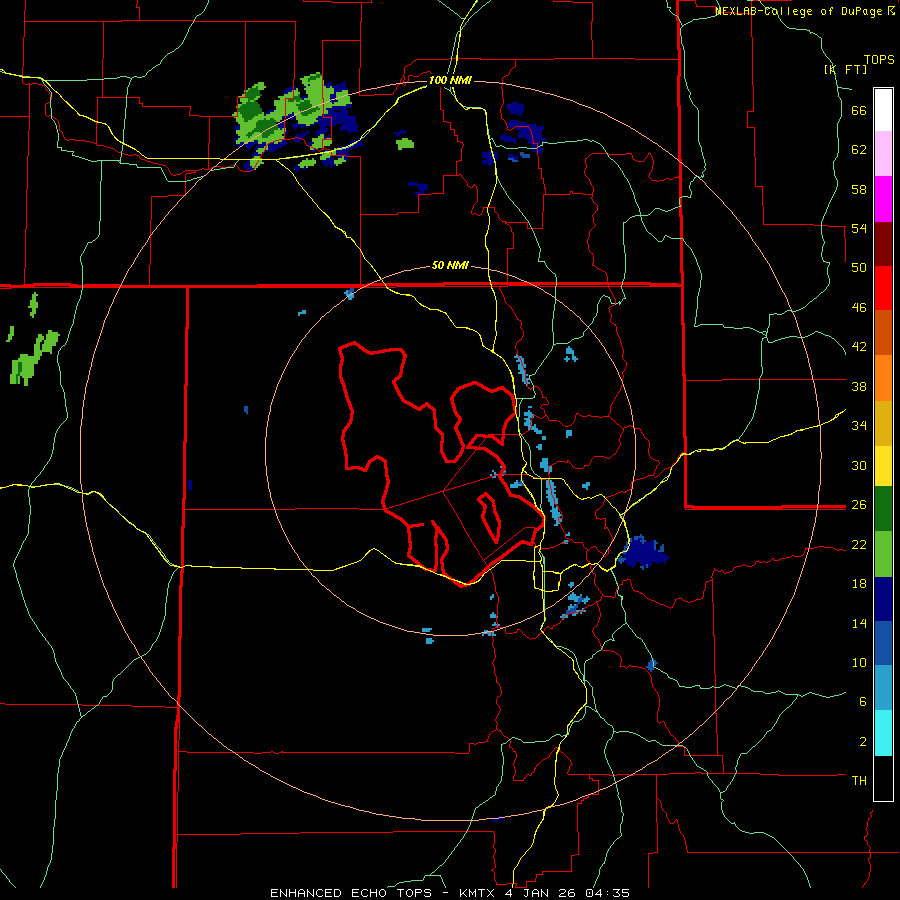Click the red lake outline near the radar center
The height and width of the screenshot is (900, 900).
tap(441, 463)
